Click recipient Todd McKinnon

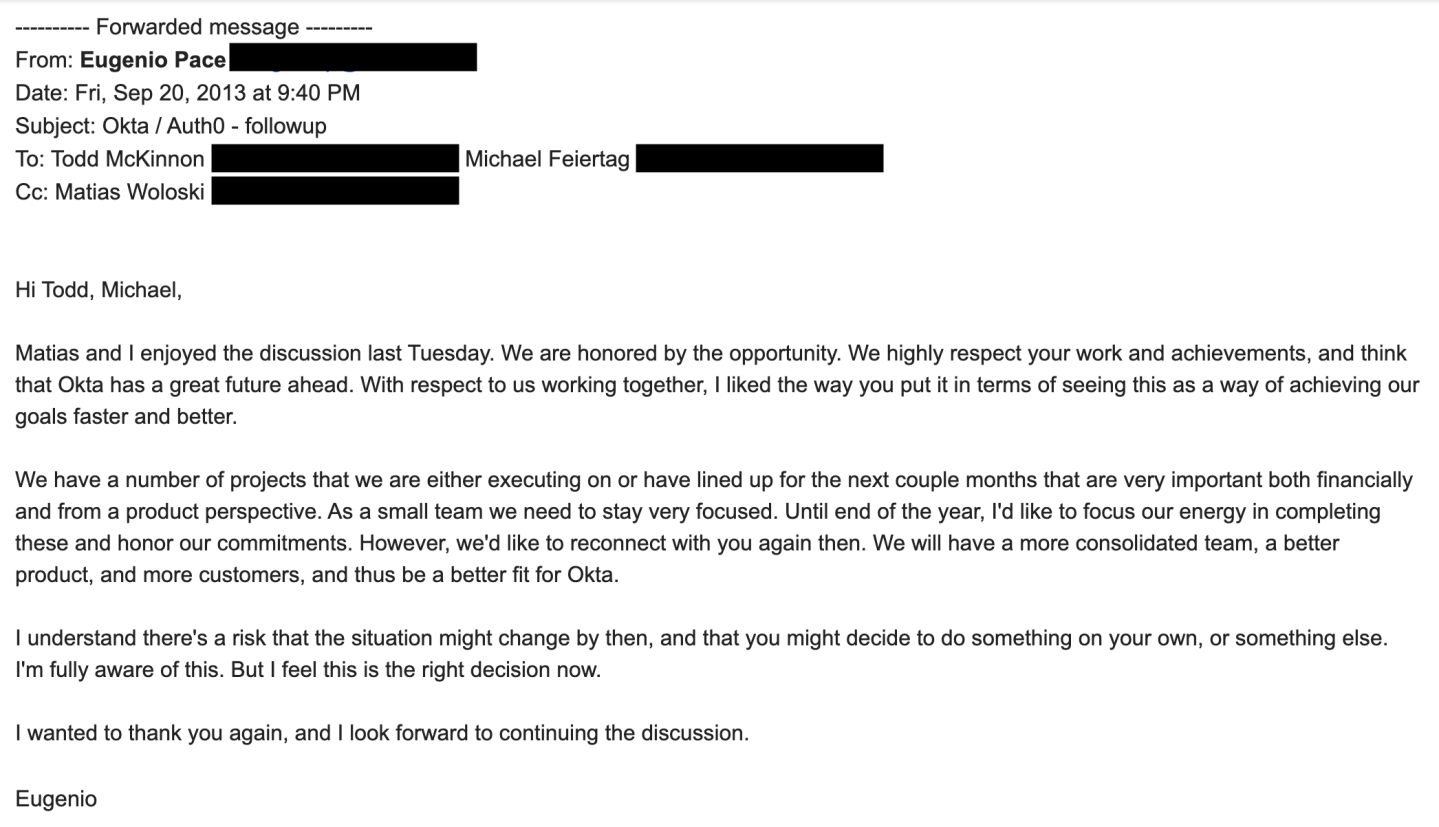[x=127, y=159]
